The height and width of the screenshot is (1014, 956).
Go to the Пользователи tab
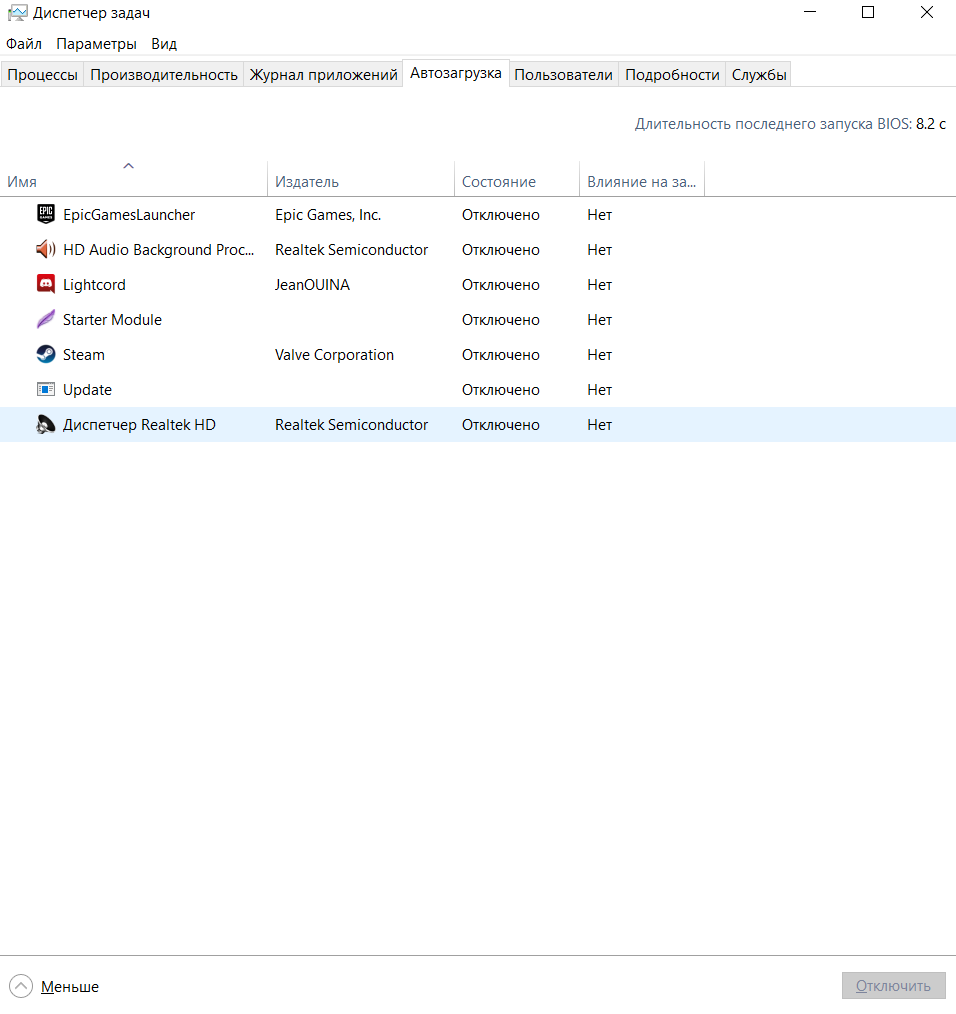click(x=563, y=74)
